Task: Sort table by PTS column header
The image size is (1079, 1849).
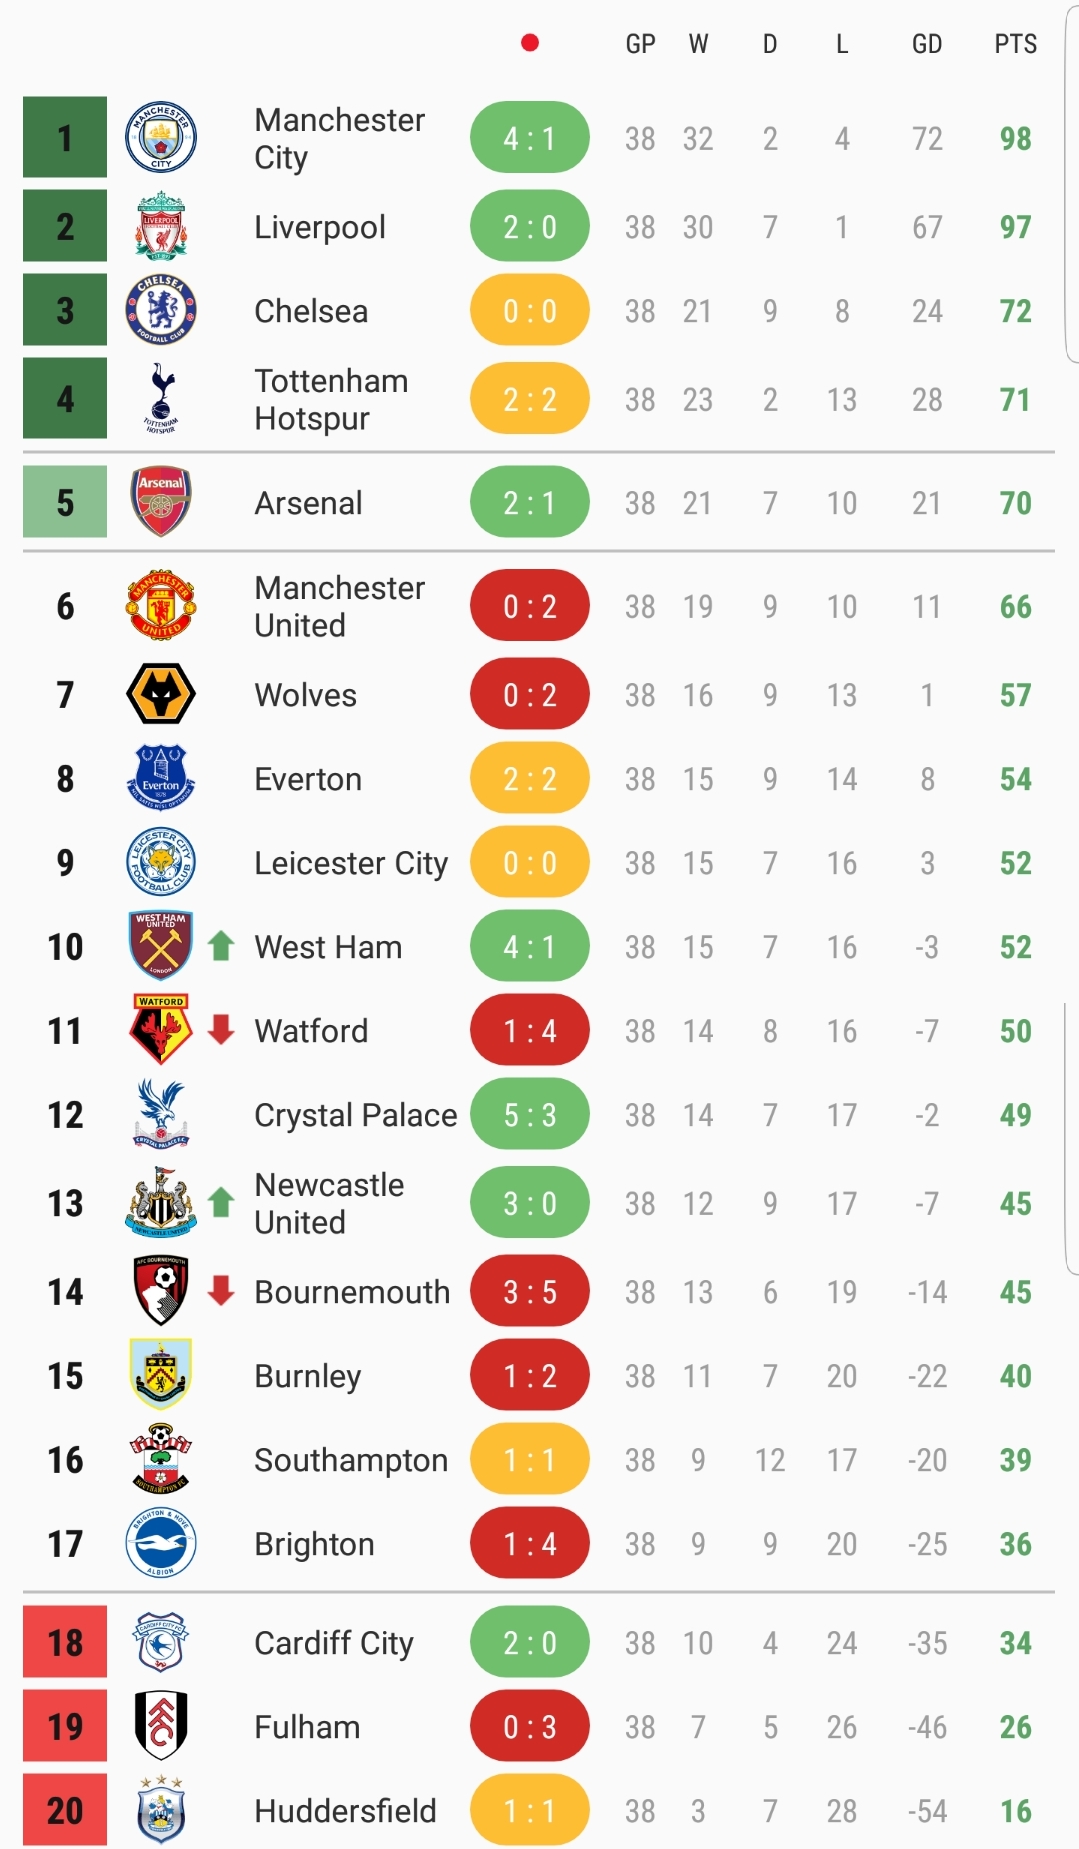Action: point(1015,44)
